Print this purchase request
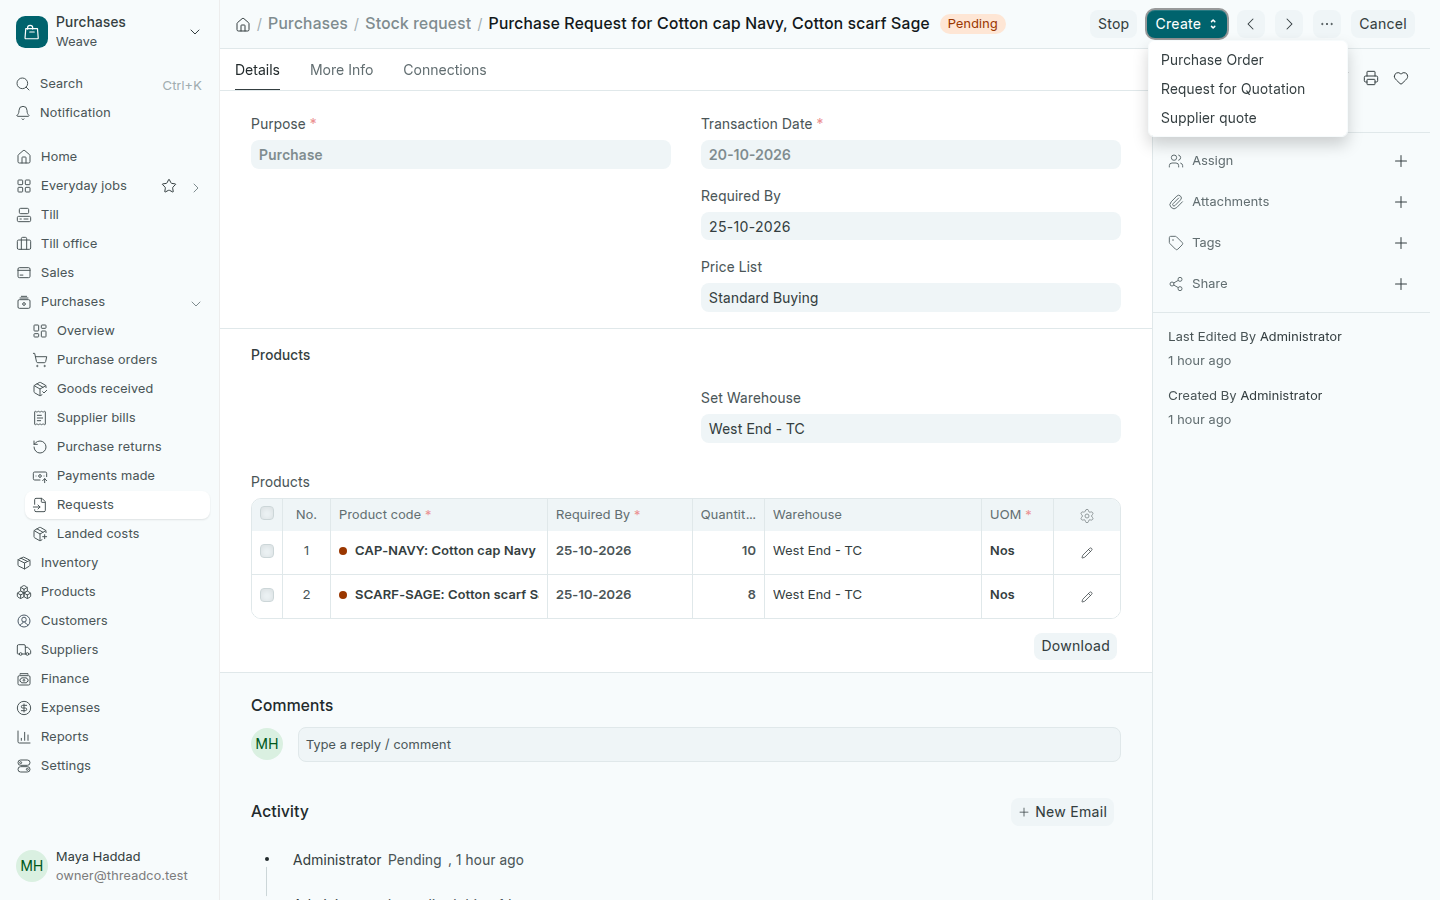 pyautogui.click(x=1371, y=78)
